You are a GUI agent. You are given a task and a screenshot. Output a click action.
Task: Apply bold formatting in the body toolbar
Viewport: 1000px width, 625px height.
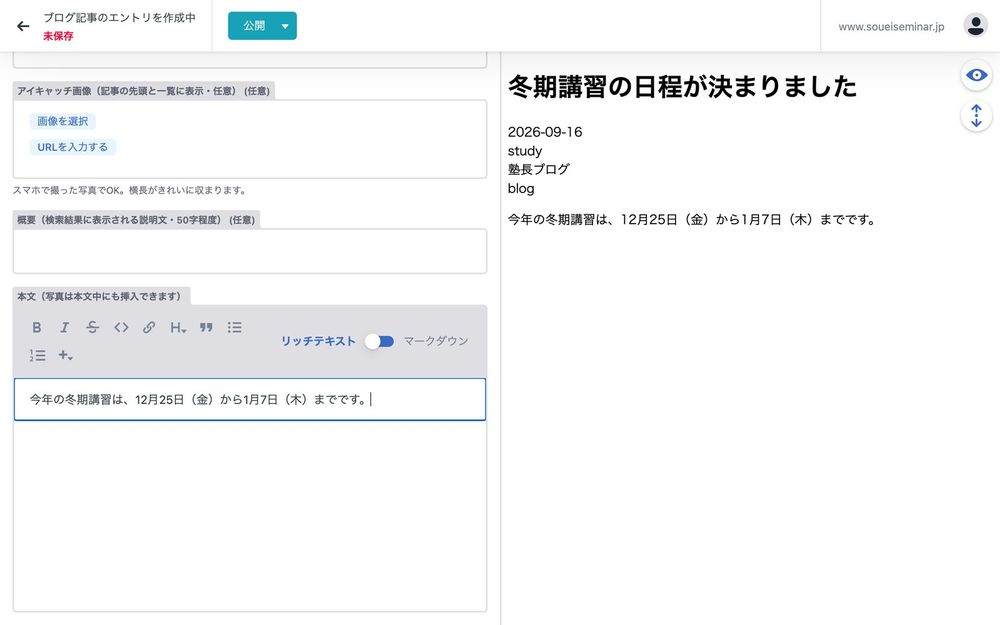(37, 327)
